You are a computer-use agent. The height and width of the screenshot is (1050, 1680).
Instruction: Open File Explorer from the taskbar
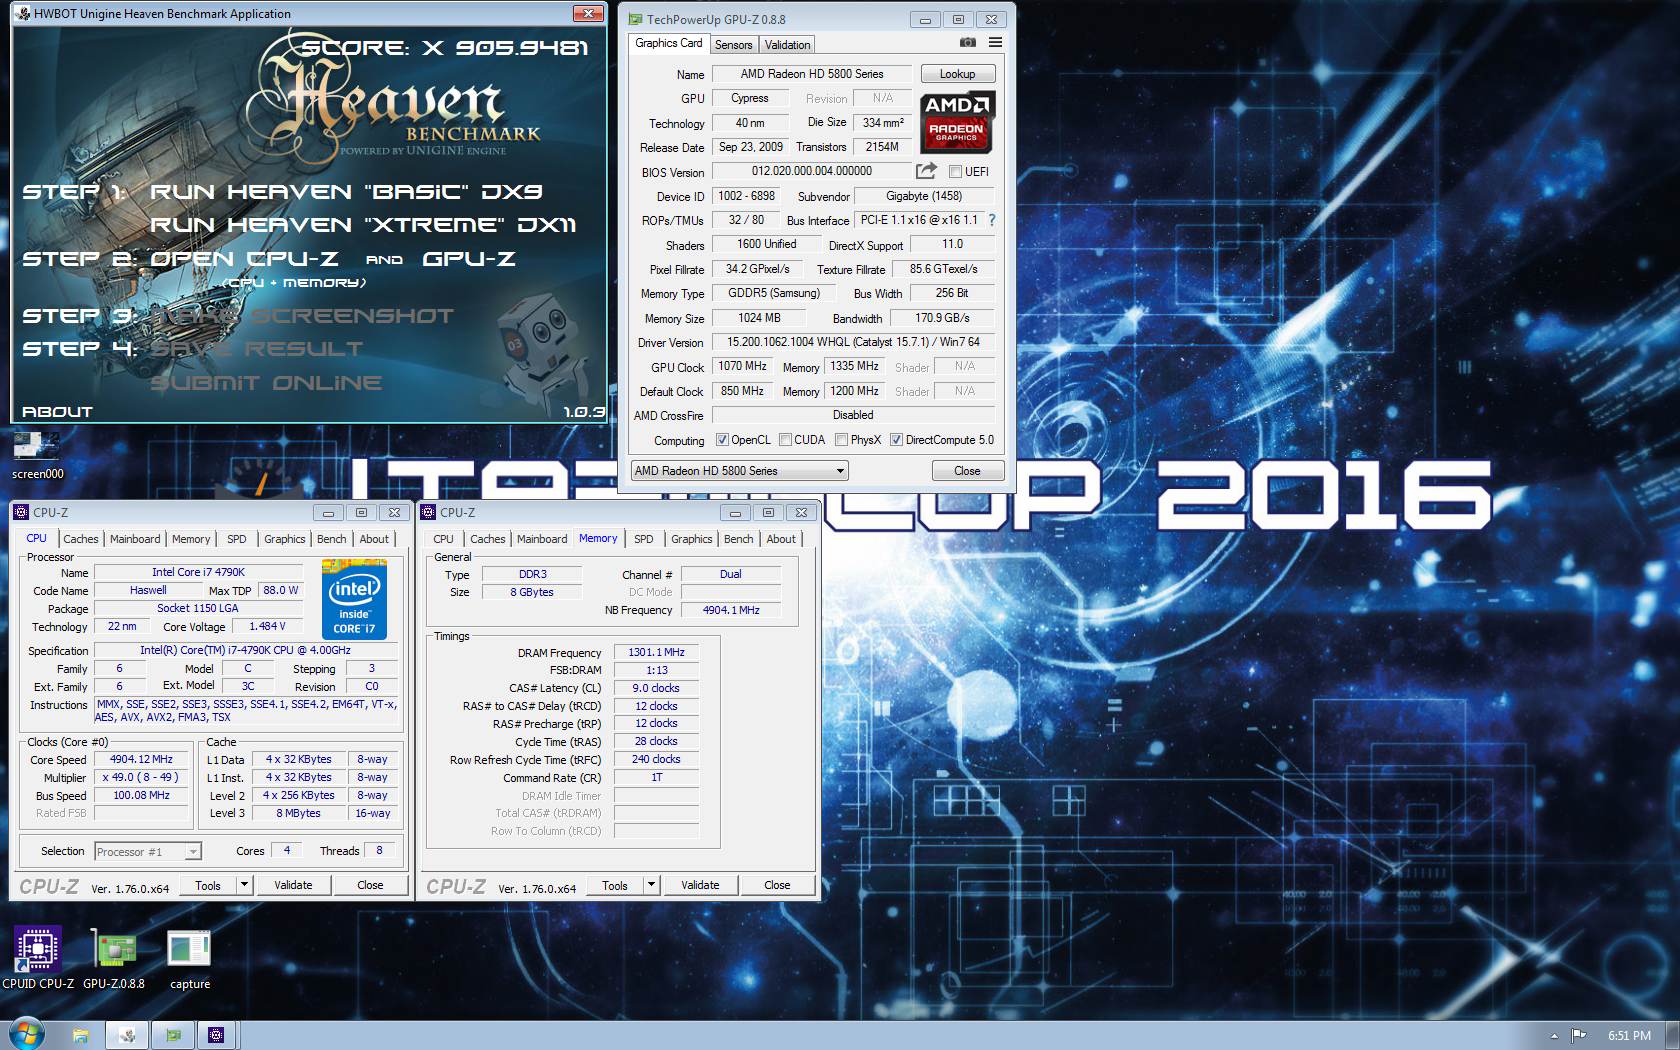(x=80, y=1036)
